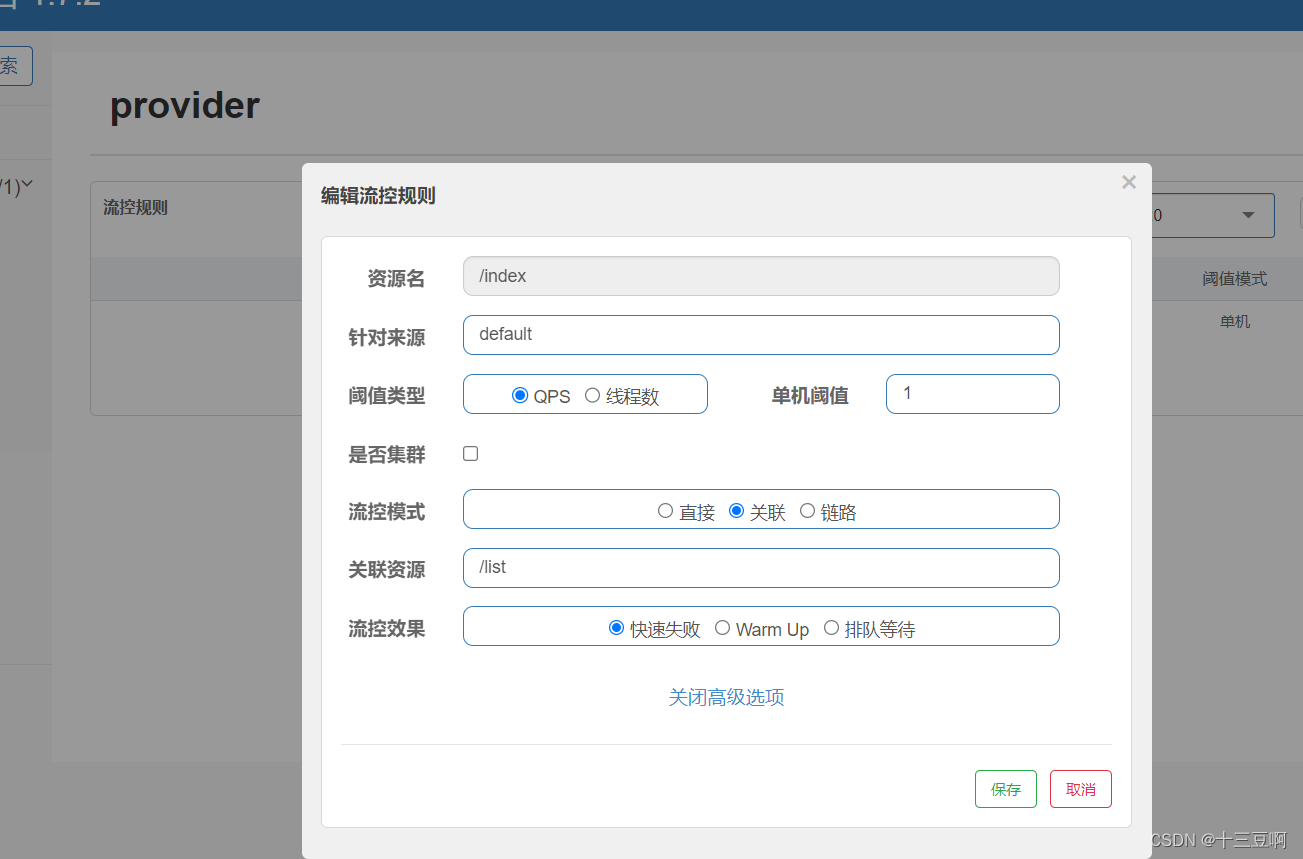The width and height of the screenshot is (1303, 859).
Task: Enable the 是否集群 checkbox
Action: tap(471, 453)
